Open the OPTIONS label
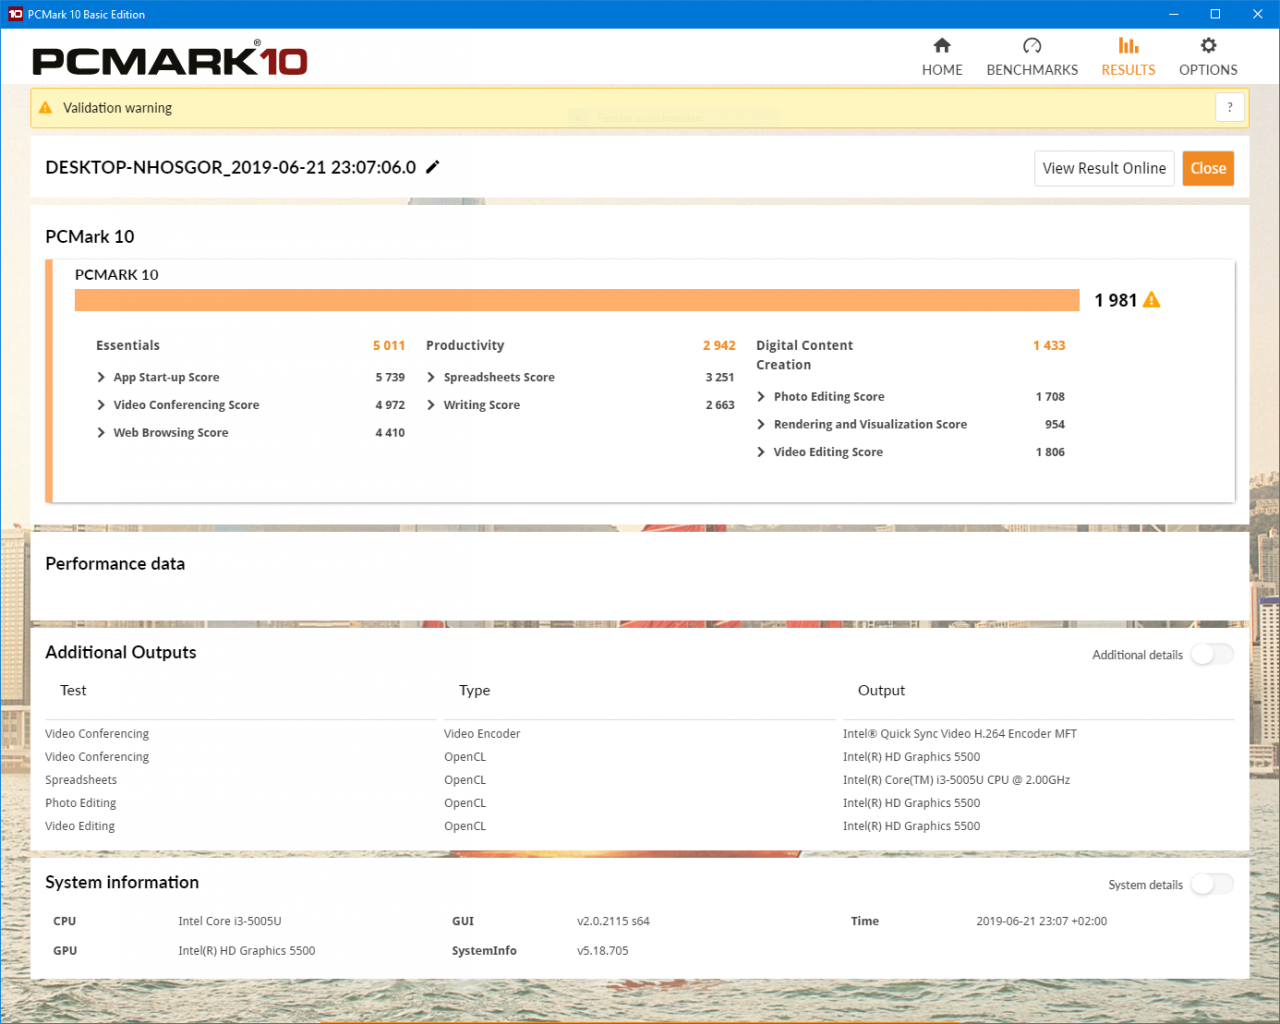This screenshot has width=1280, height=1024. tap(1208, 70)
